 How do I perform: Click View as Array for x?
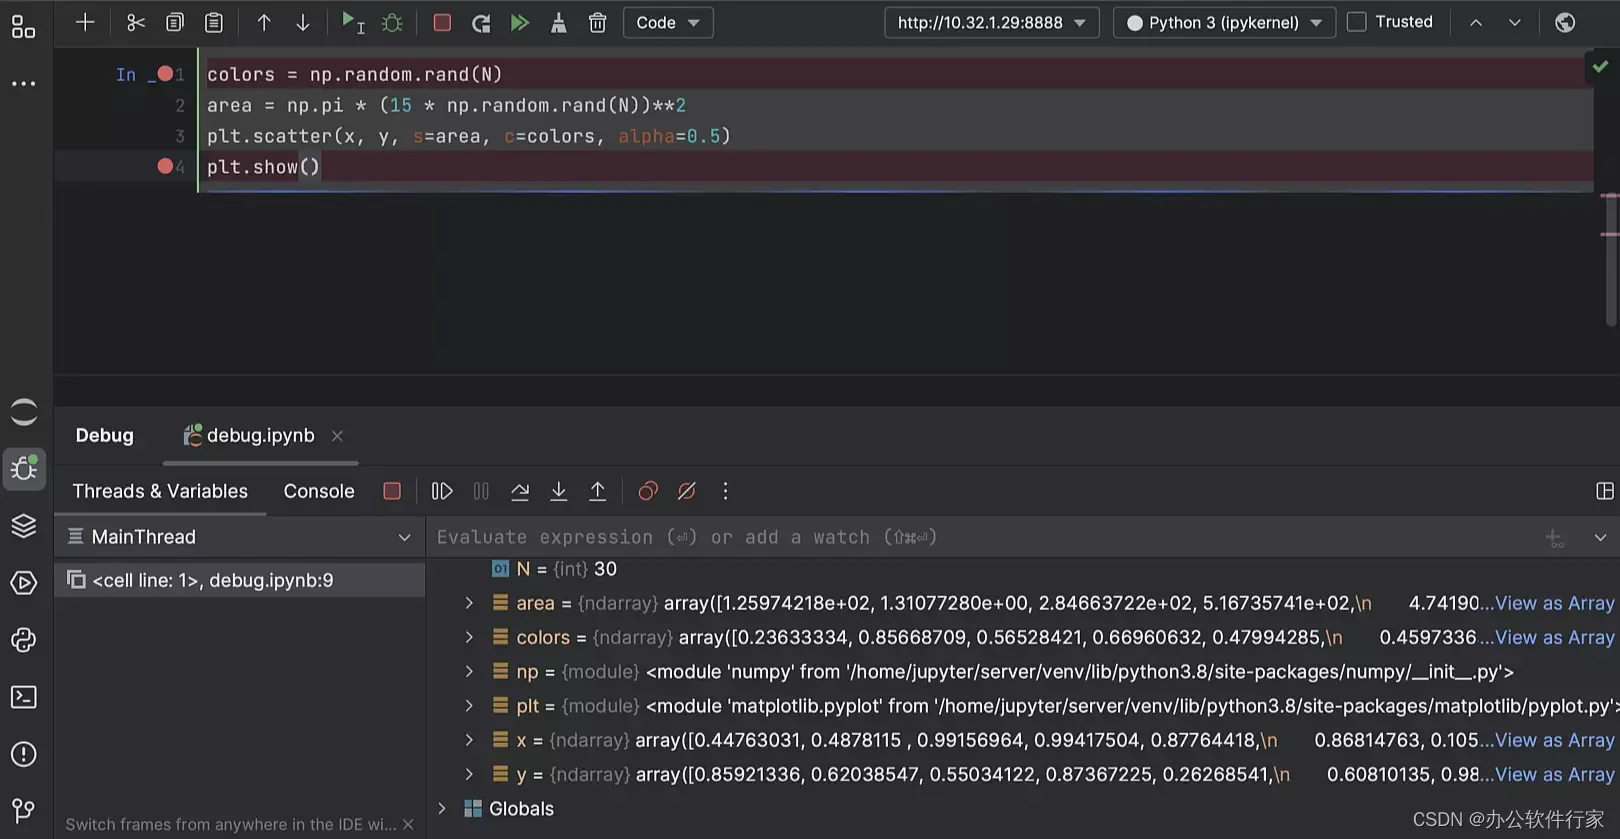pos(1554,740)
